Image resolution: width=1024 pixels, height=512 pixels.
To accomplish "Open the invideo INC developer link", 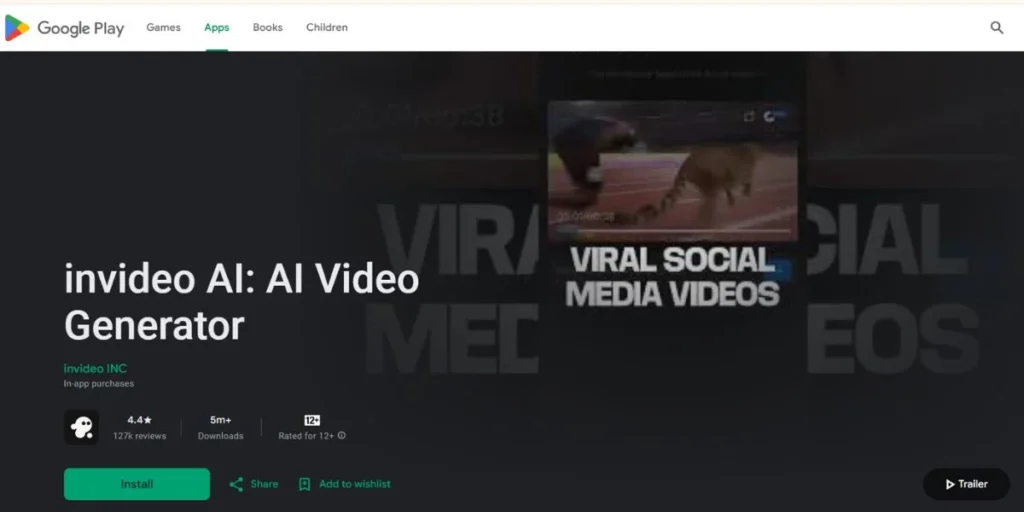I will (x=95, y=368).
